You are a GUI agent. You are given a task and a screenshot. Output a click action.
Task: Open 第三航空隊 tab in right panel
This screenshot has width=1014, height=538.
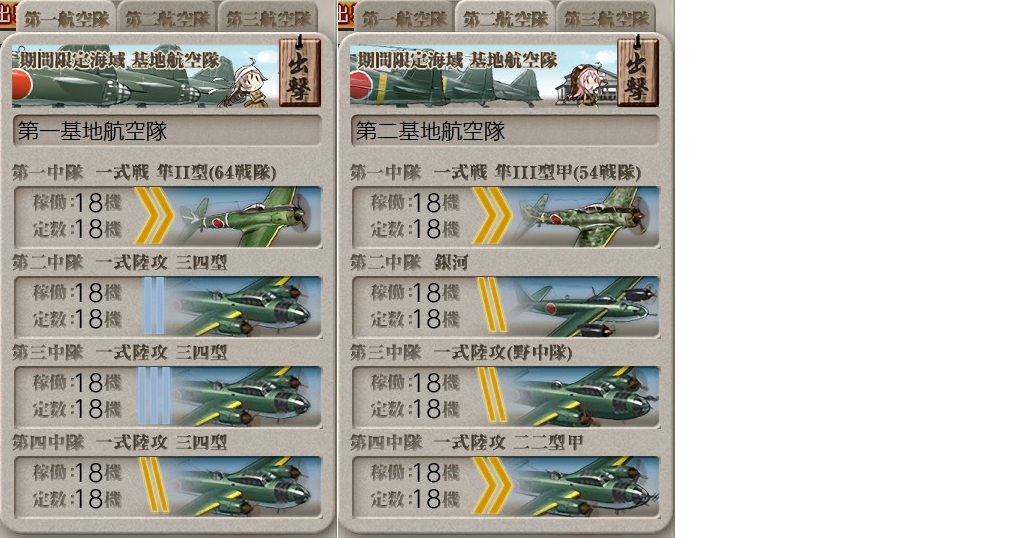606,17
